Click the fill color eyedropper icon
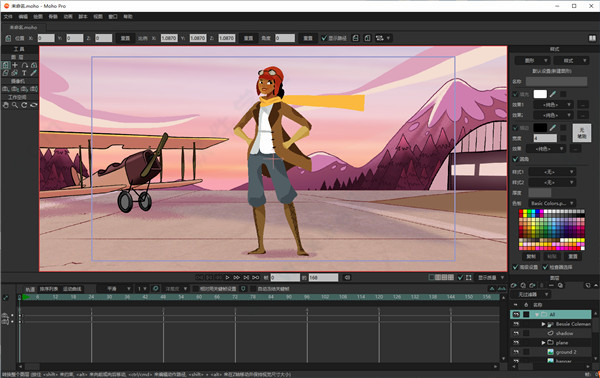Image resolution: width=600 pixels, height=378 pixels. tap(553, 94)
